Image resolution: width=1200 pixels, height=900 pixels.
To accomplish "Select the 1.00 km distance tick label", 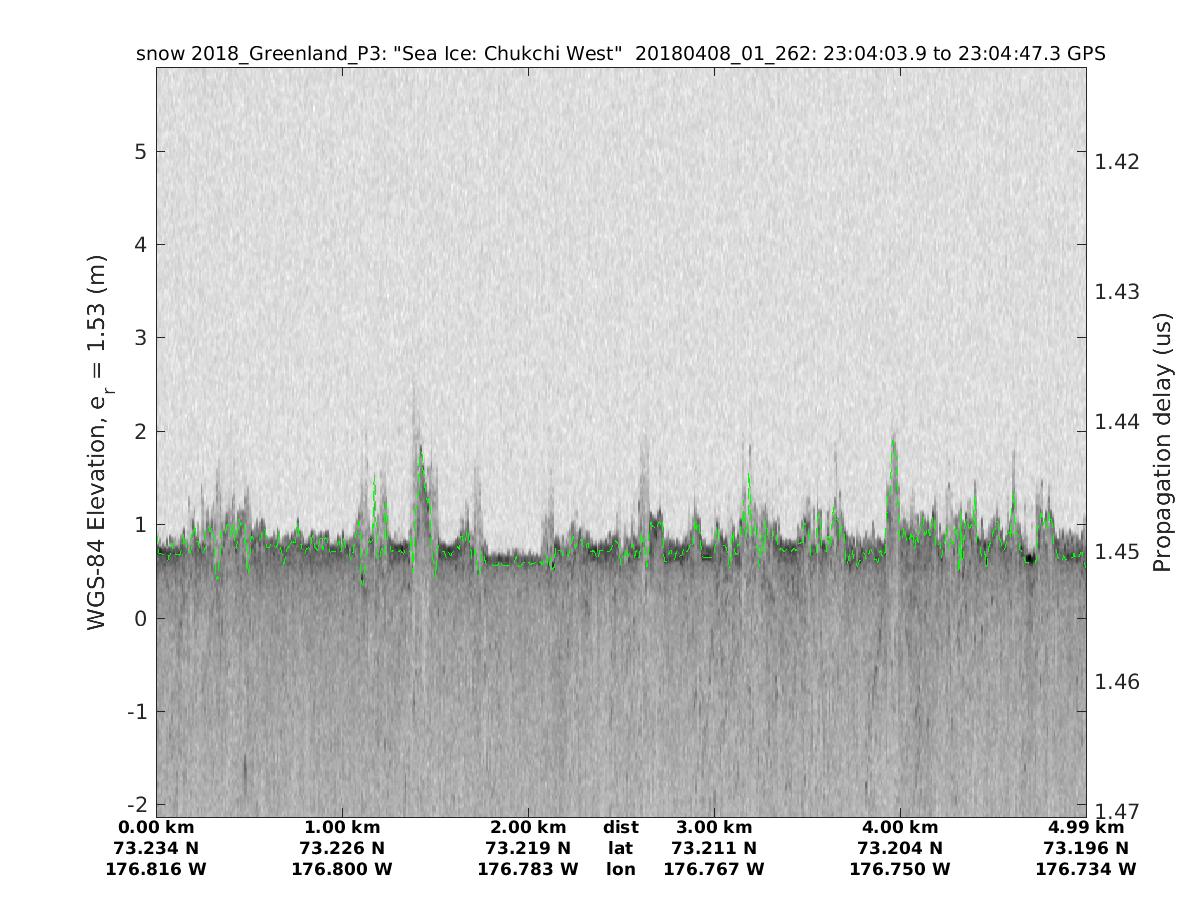I will (342, 827).
